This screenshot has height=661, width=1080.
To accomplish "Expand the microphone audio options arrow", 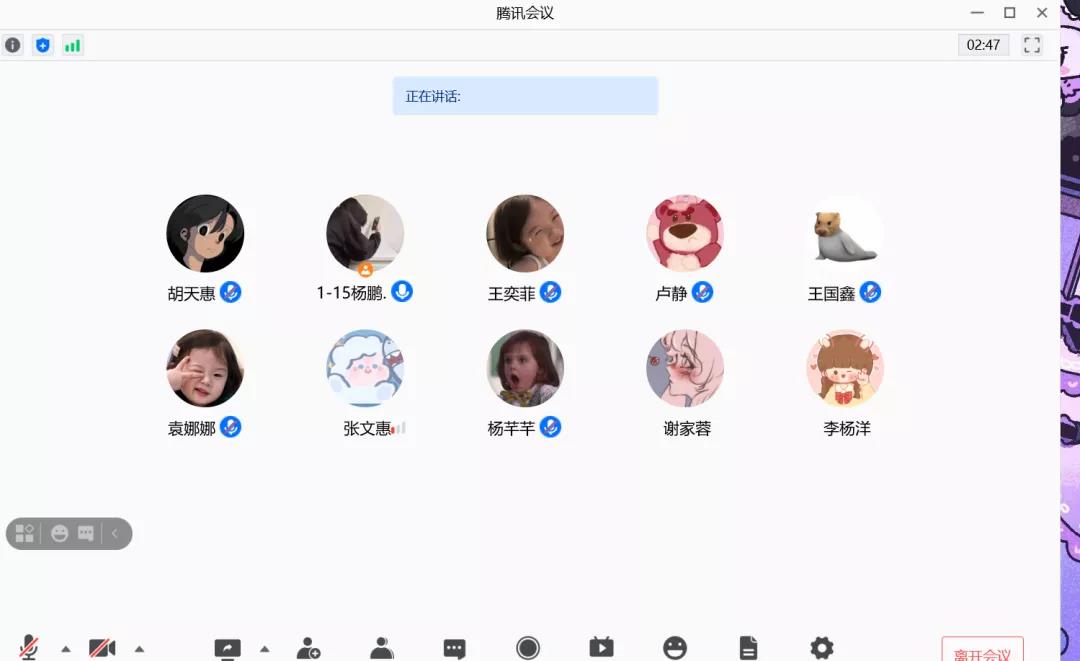I will (66, 648).
